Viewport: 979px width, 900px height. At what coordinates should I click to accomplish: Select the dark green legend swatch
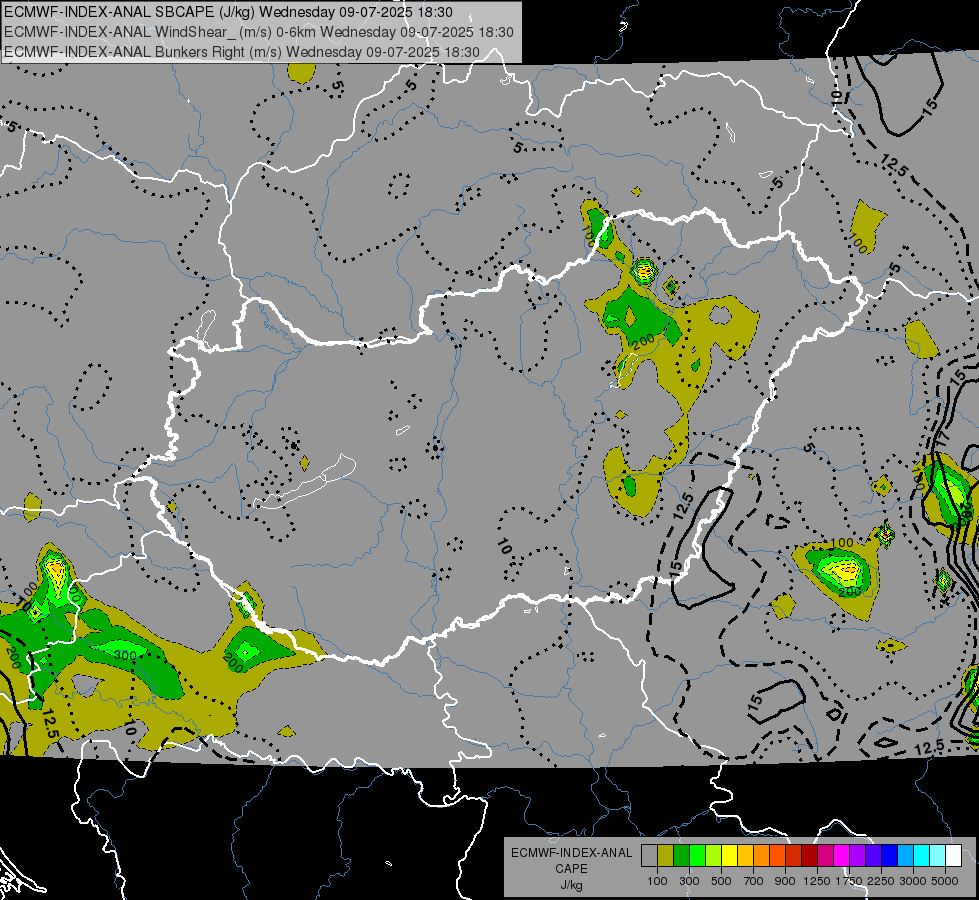[681, 855]
